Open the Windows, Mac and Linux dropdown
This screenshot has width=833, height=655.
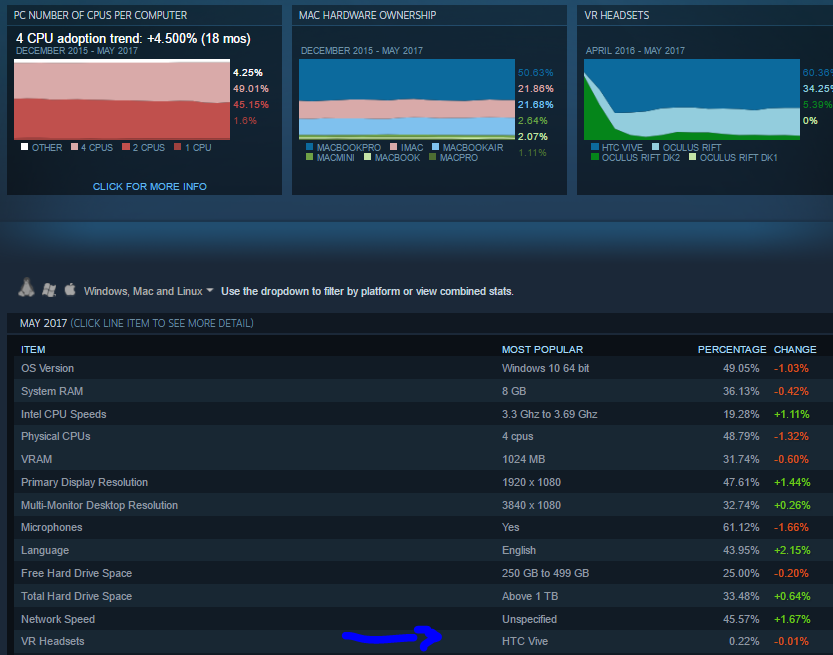(x=148, y=291)
